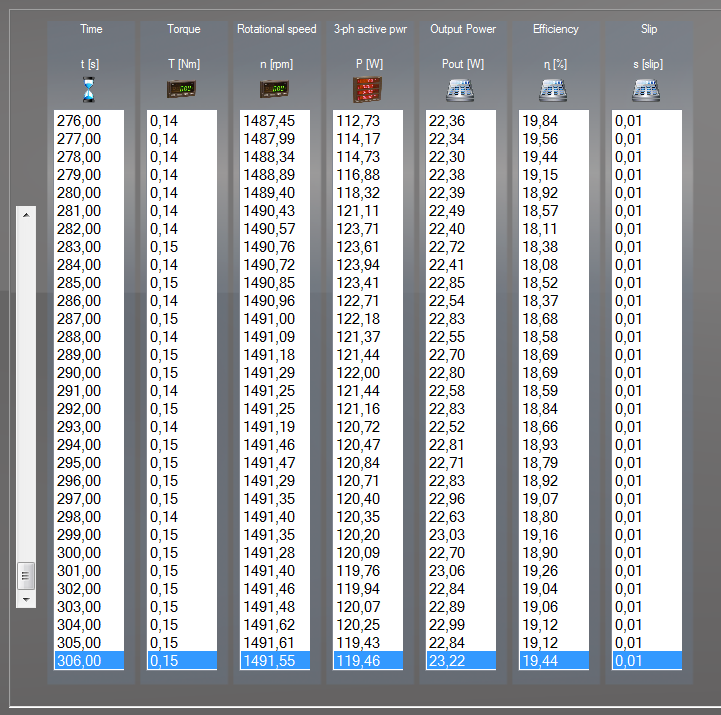
Task: Select the Efficiency column header
Action: coord(555,29)
